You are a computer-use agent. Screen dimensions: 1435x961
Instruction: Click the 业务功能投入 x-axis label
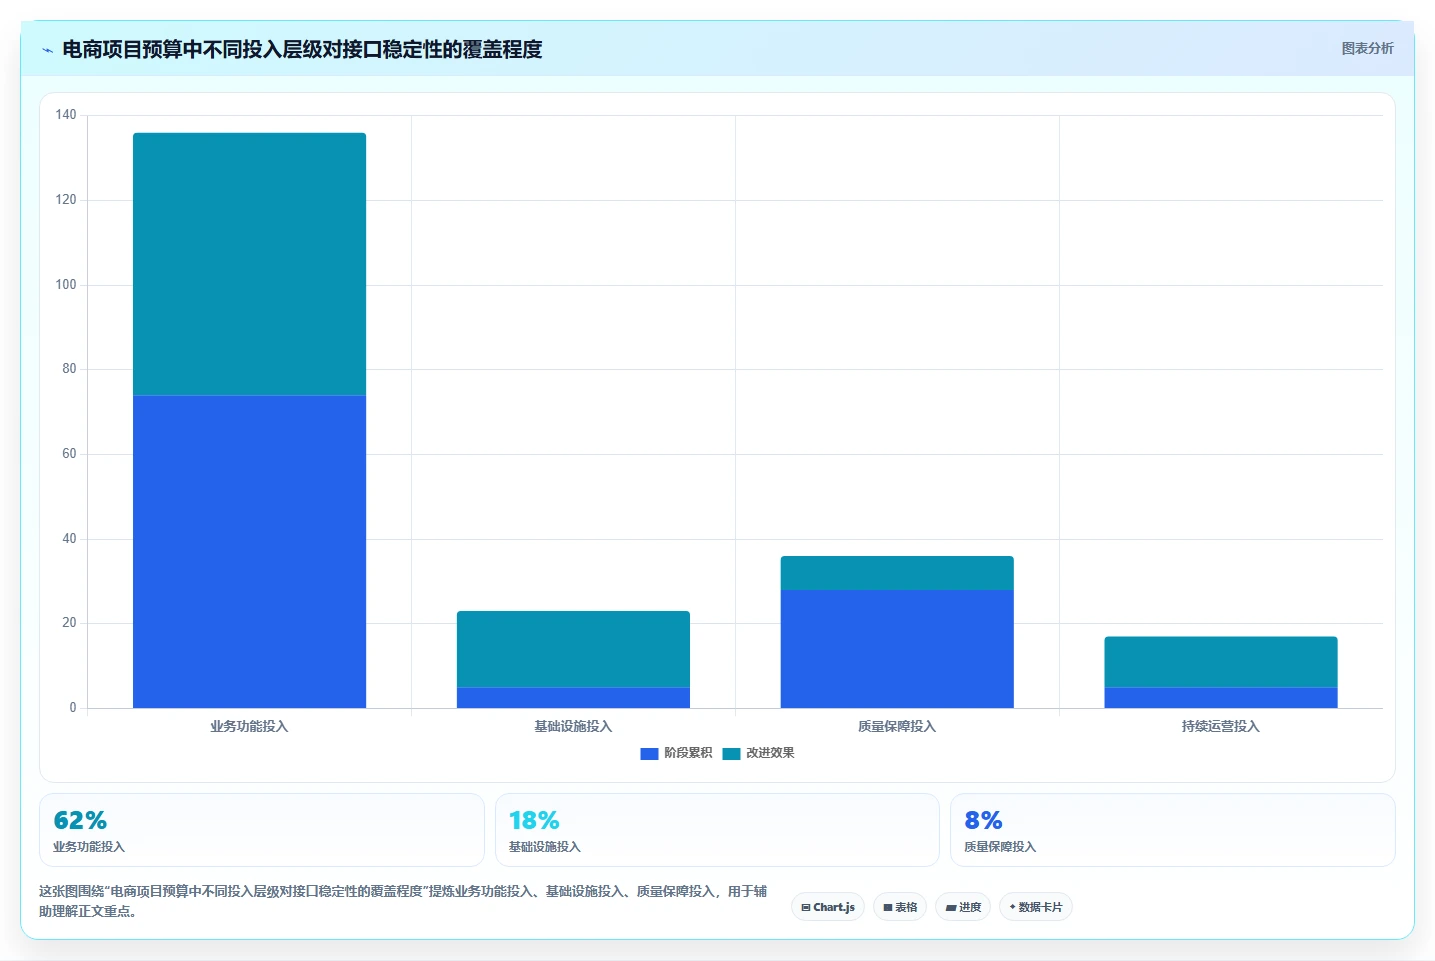[x=249, y=727]
